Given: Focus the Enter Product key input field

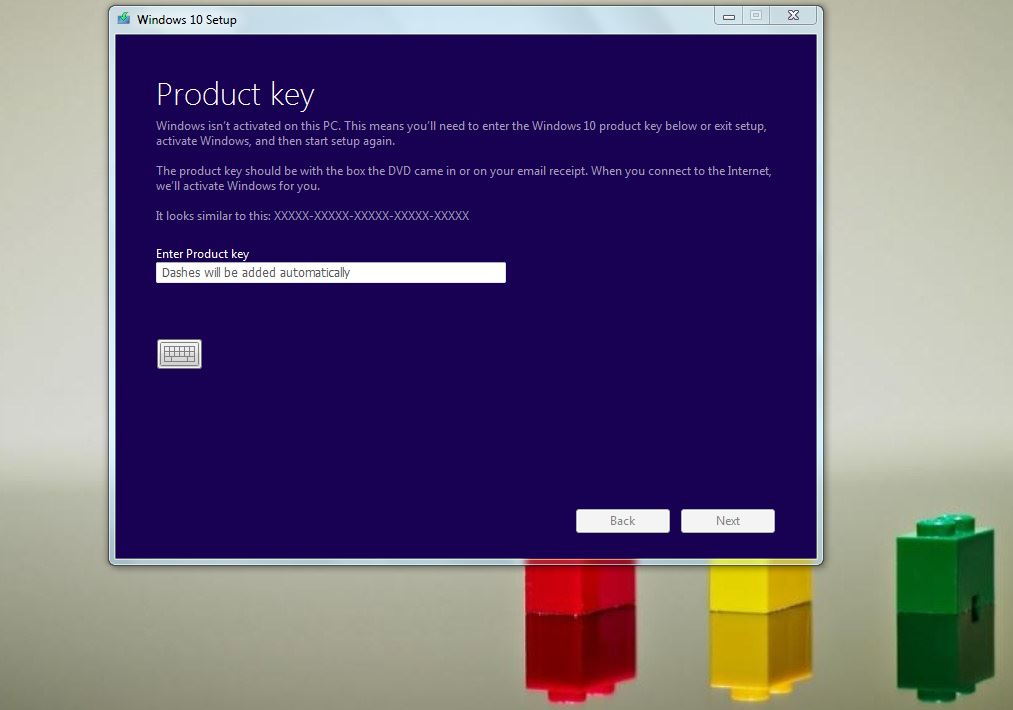Looking at the screenshot, I should point(331,273).
